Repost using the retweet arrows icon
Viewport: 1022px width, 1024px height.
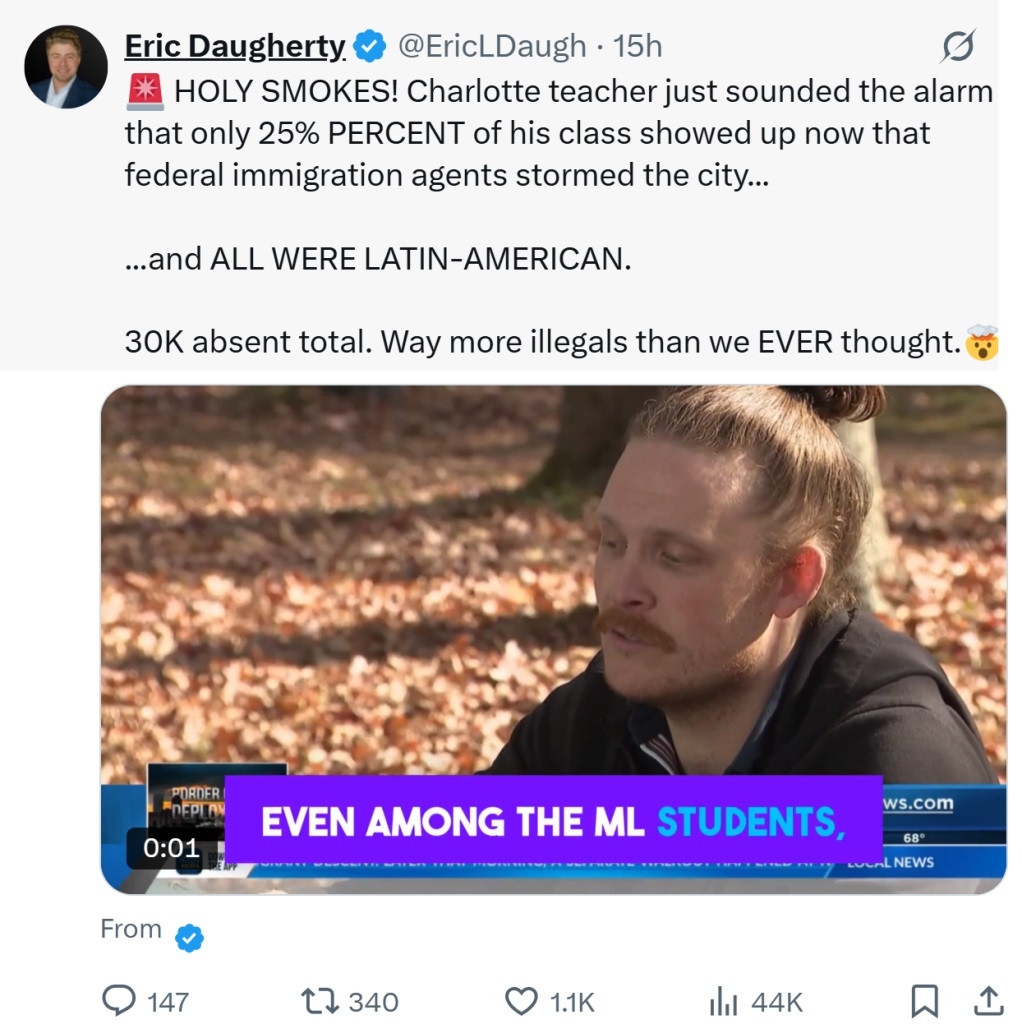point(320,1001)
